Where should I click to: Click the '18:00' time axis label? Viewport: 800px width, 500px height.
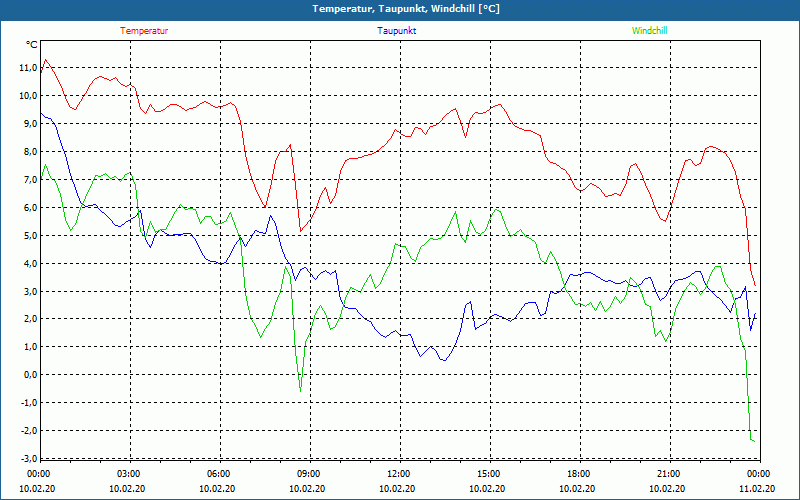[x=579, y=473]
